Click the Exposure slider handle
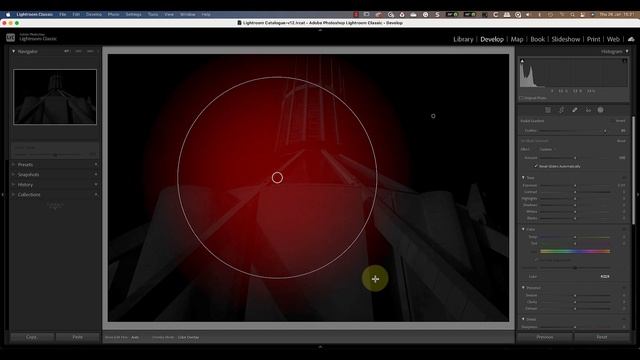This screenshot has width=640, height=360. [575, 185]
